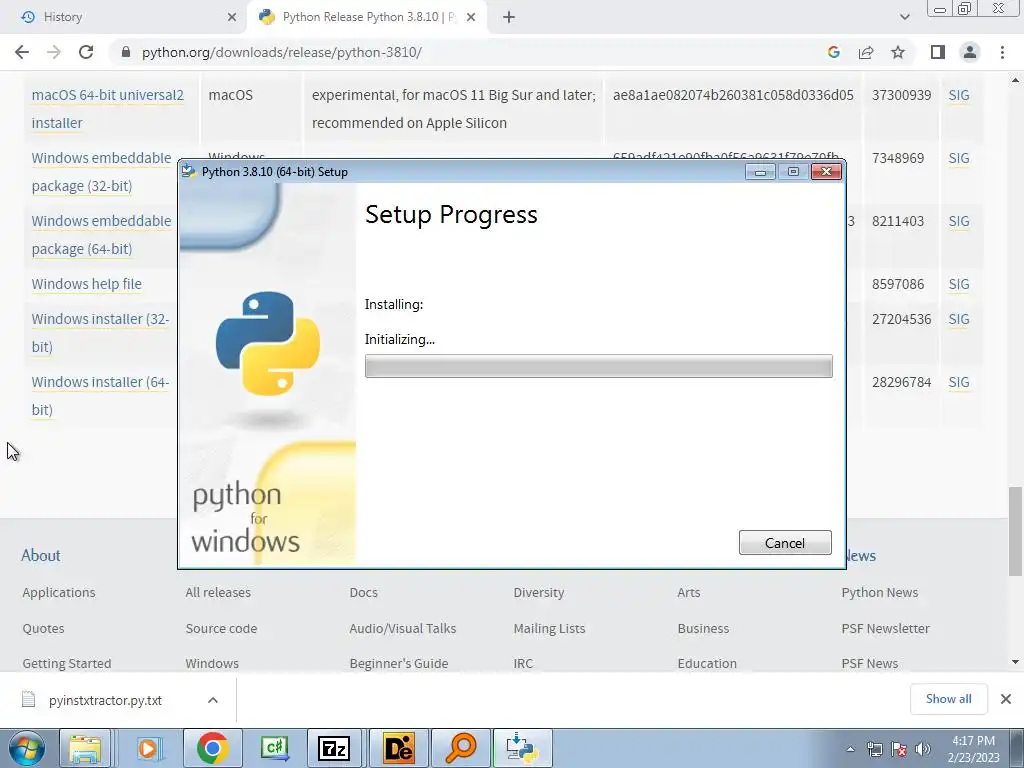Open Beginner's Guide footer link
1024x768 pixels.
[399, 664]
